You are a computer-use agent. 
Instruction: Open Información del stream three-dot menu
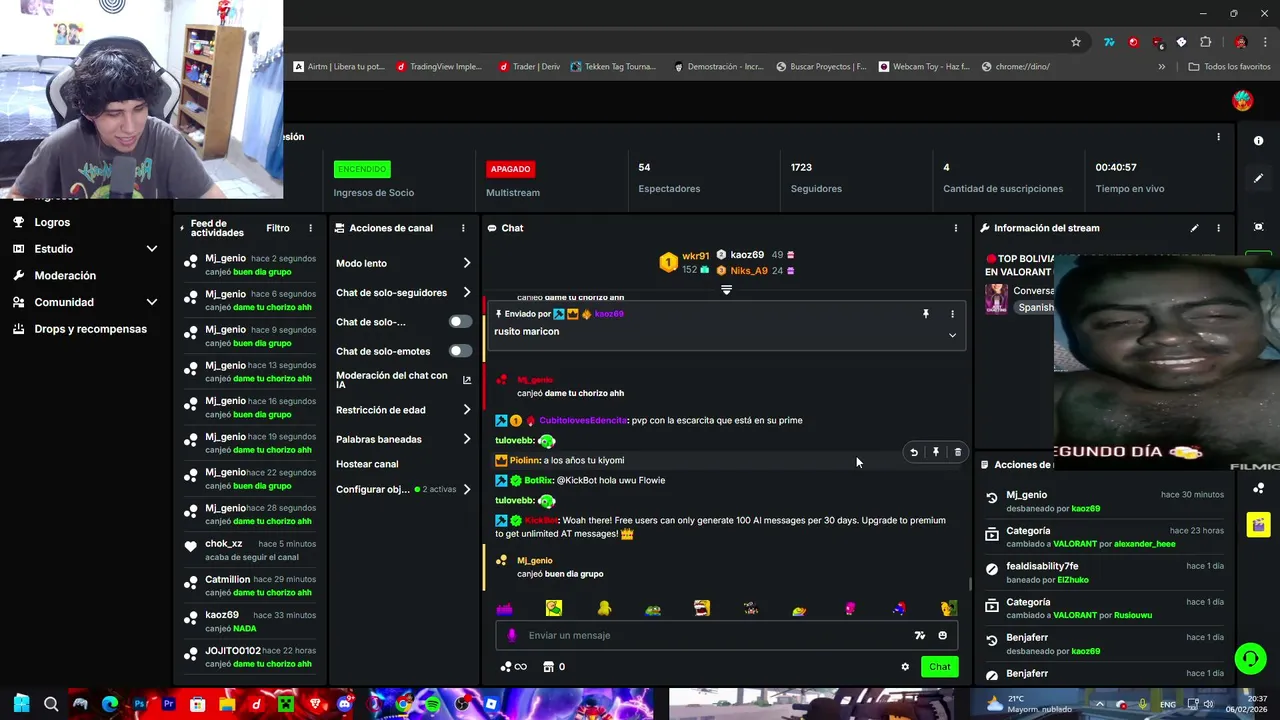point(1218,228)
